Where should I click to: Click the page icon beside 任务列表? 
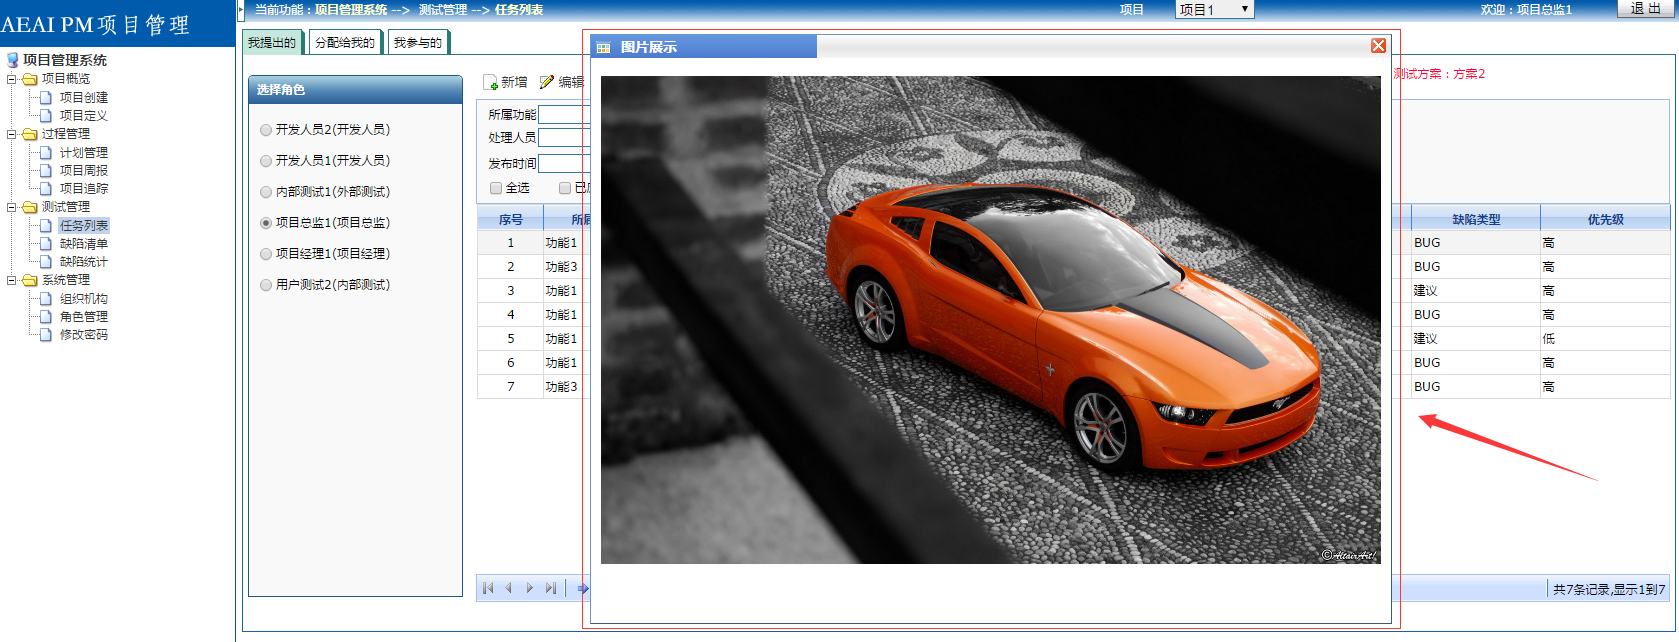(46, 225)
